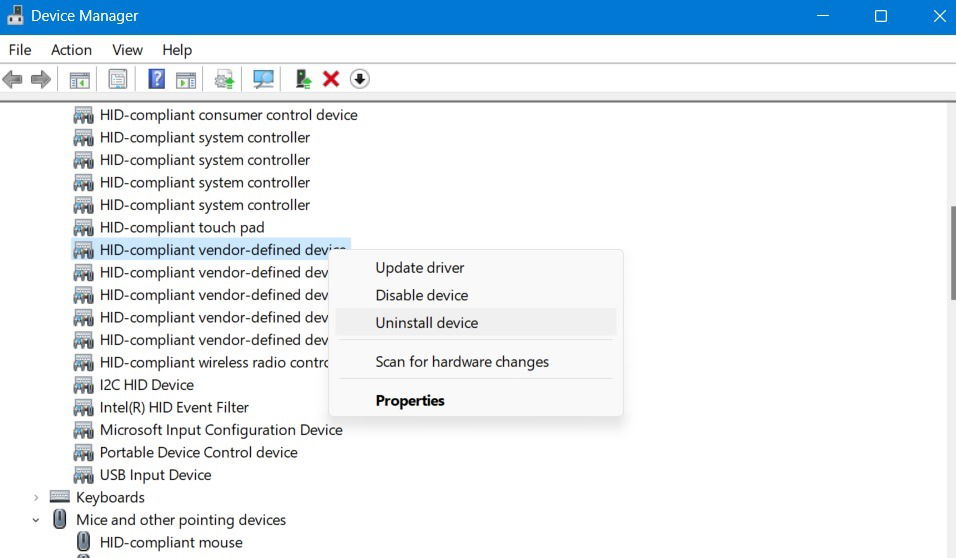This screenshot has height=558, width=956.
Task: Click the Keyboards category icon
Action: [60, 497]
